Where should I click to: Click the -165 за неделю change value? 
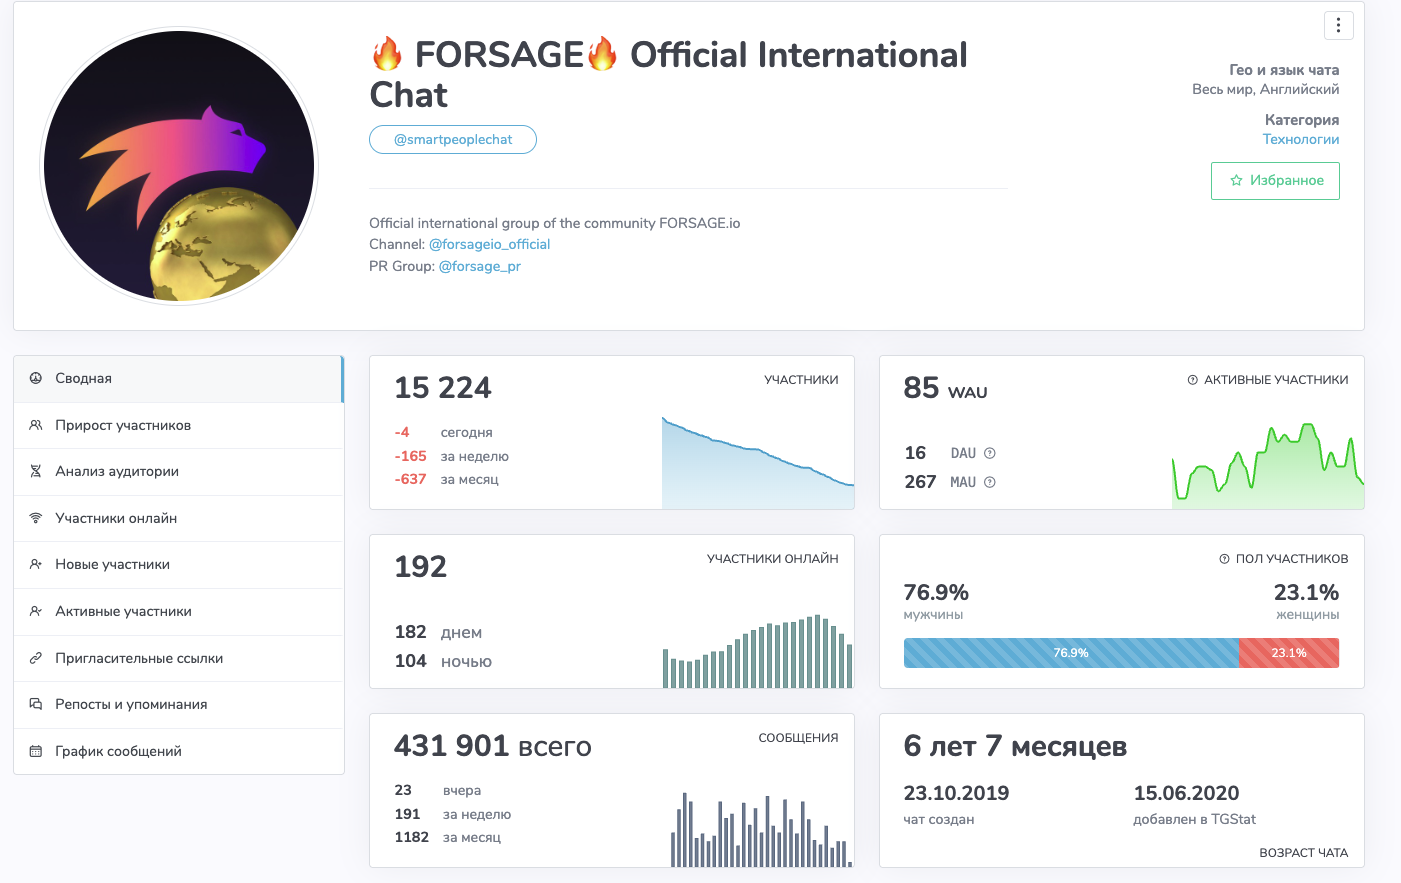452,456
